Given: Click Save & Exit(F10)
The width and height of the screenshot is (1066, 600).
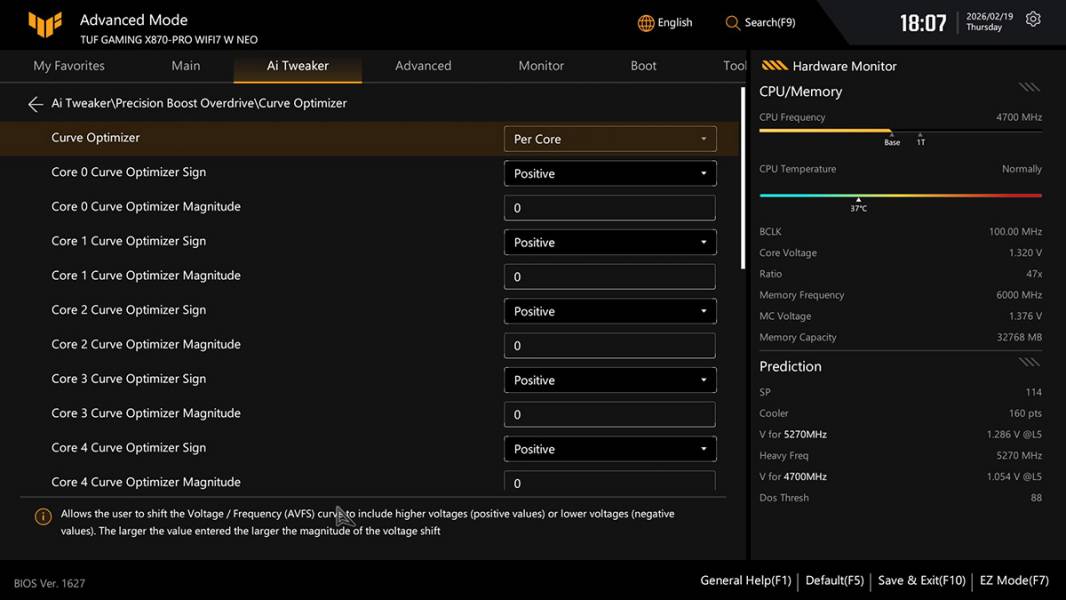Looking at the screenshot, I should point(921,580).
